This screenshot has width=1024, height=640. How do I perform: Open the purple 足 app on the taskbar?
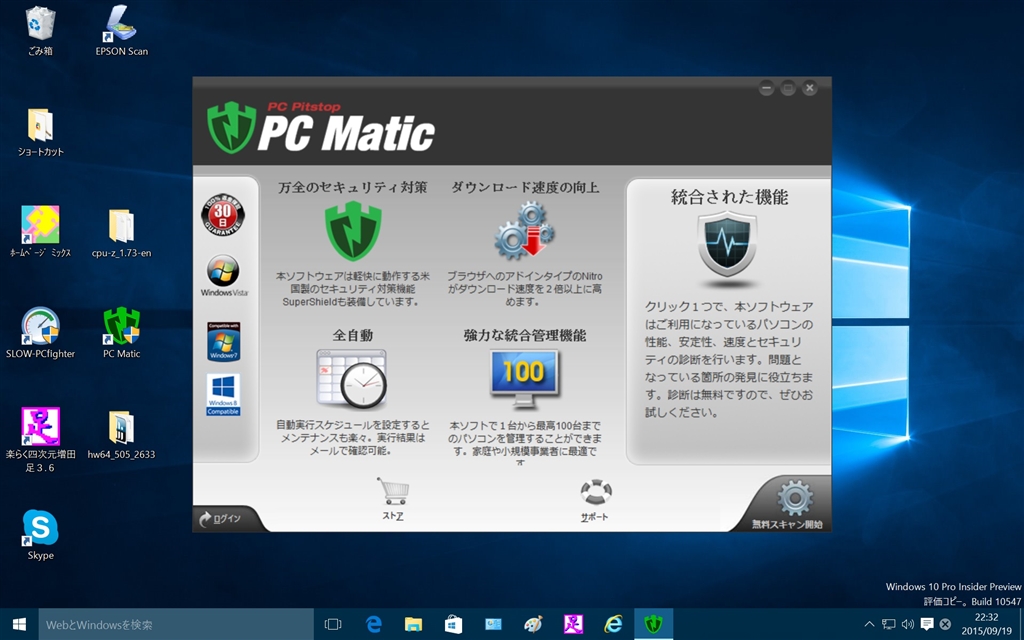pos(573,624)
